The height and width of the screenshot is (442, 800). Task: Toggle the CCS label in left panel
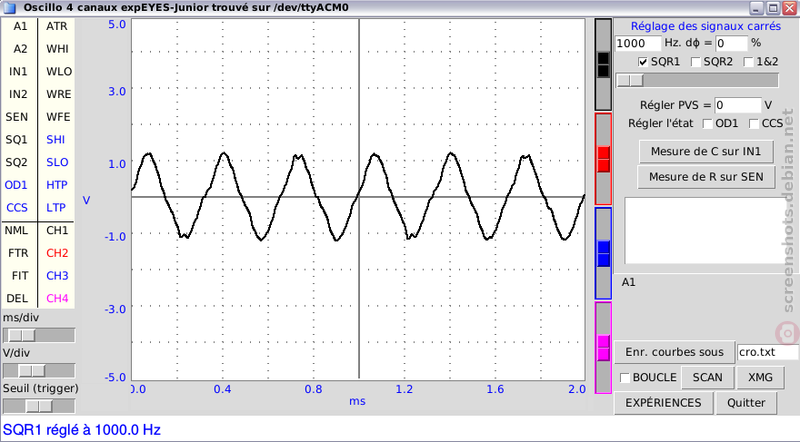click(x=17, y=208)
